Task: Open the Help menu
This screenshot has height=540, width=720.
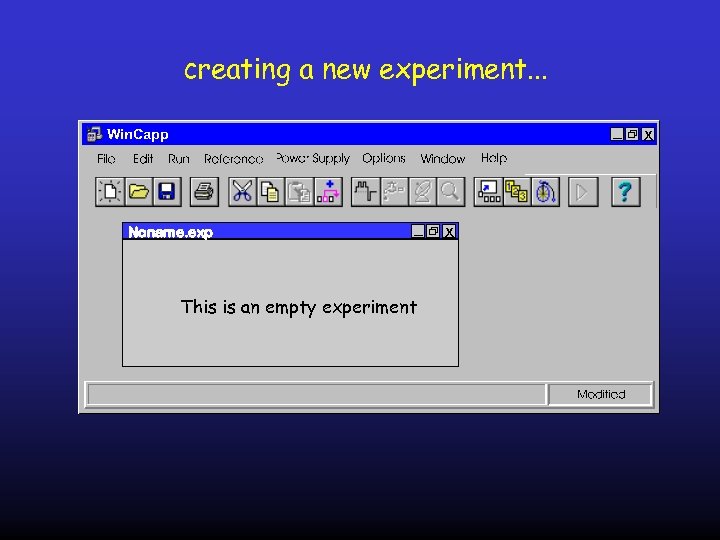Action: coord(494,158)
